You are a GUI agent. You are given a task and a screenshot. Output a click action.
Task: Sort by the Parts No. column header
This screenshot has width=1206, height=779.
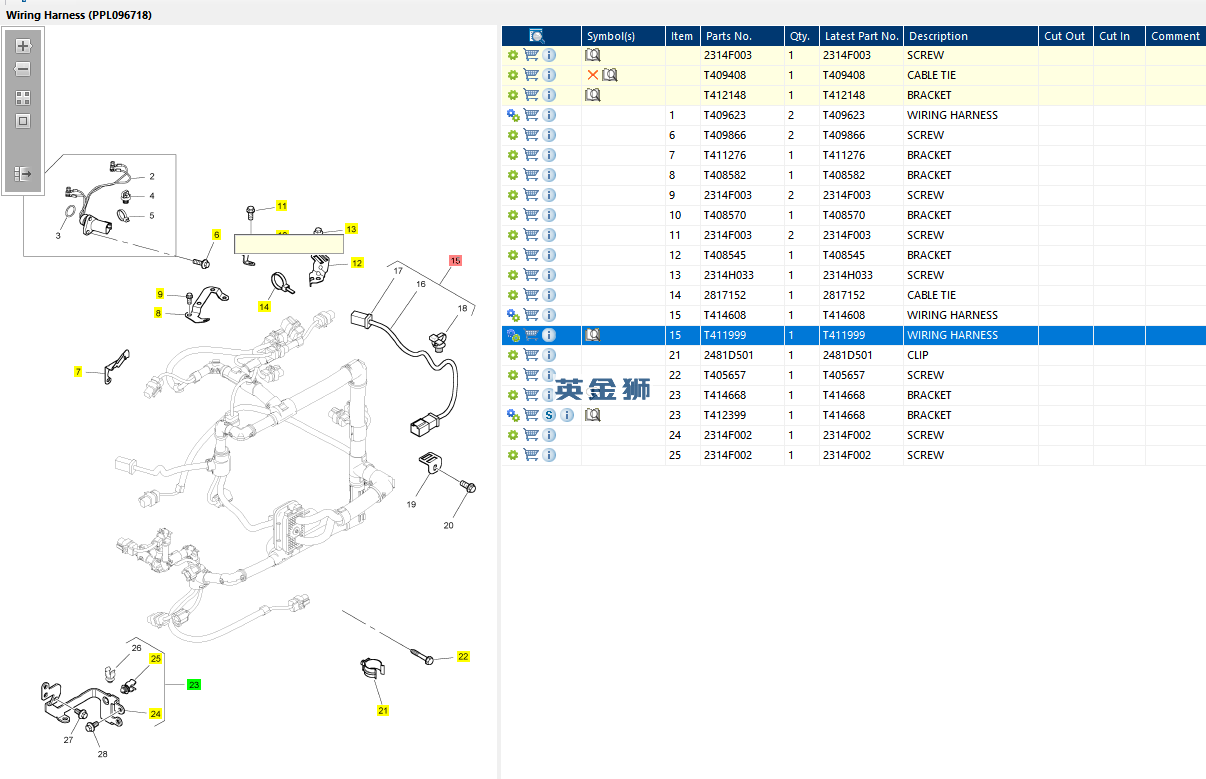pos(727,36)
